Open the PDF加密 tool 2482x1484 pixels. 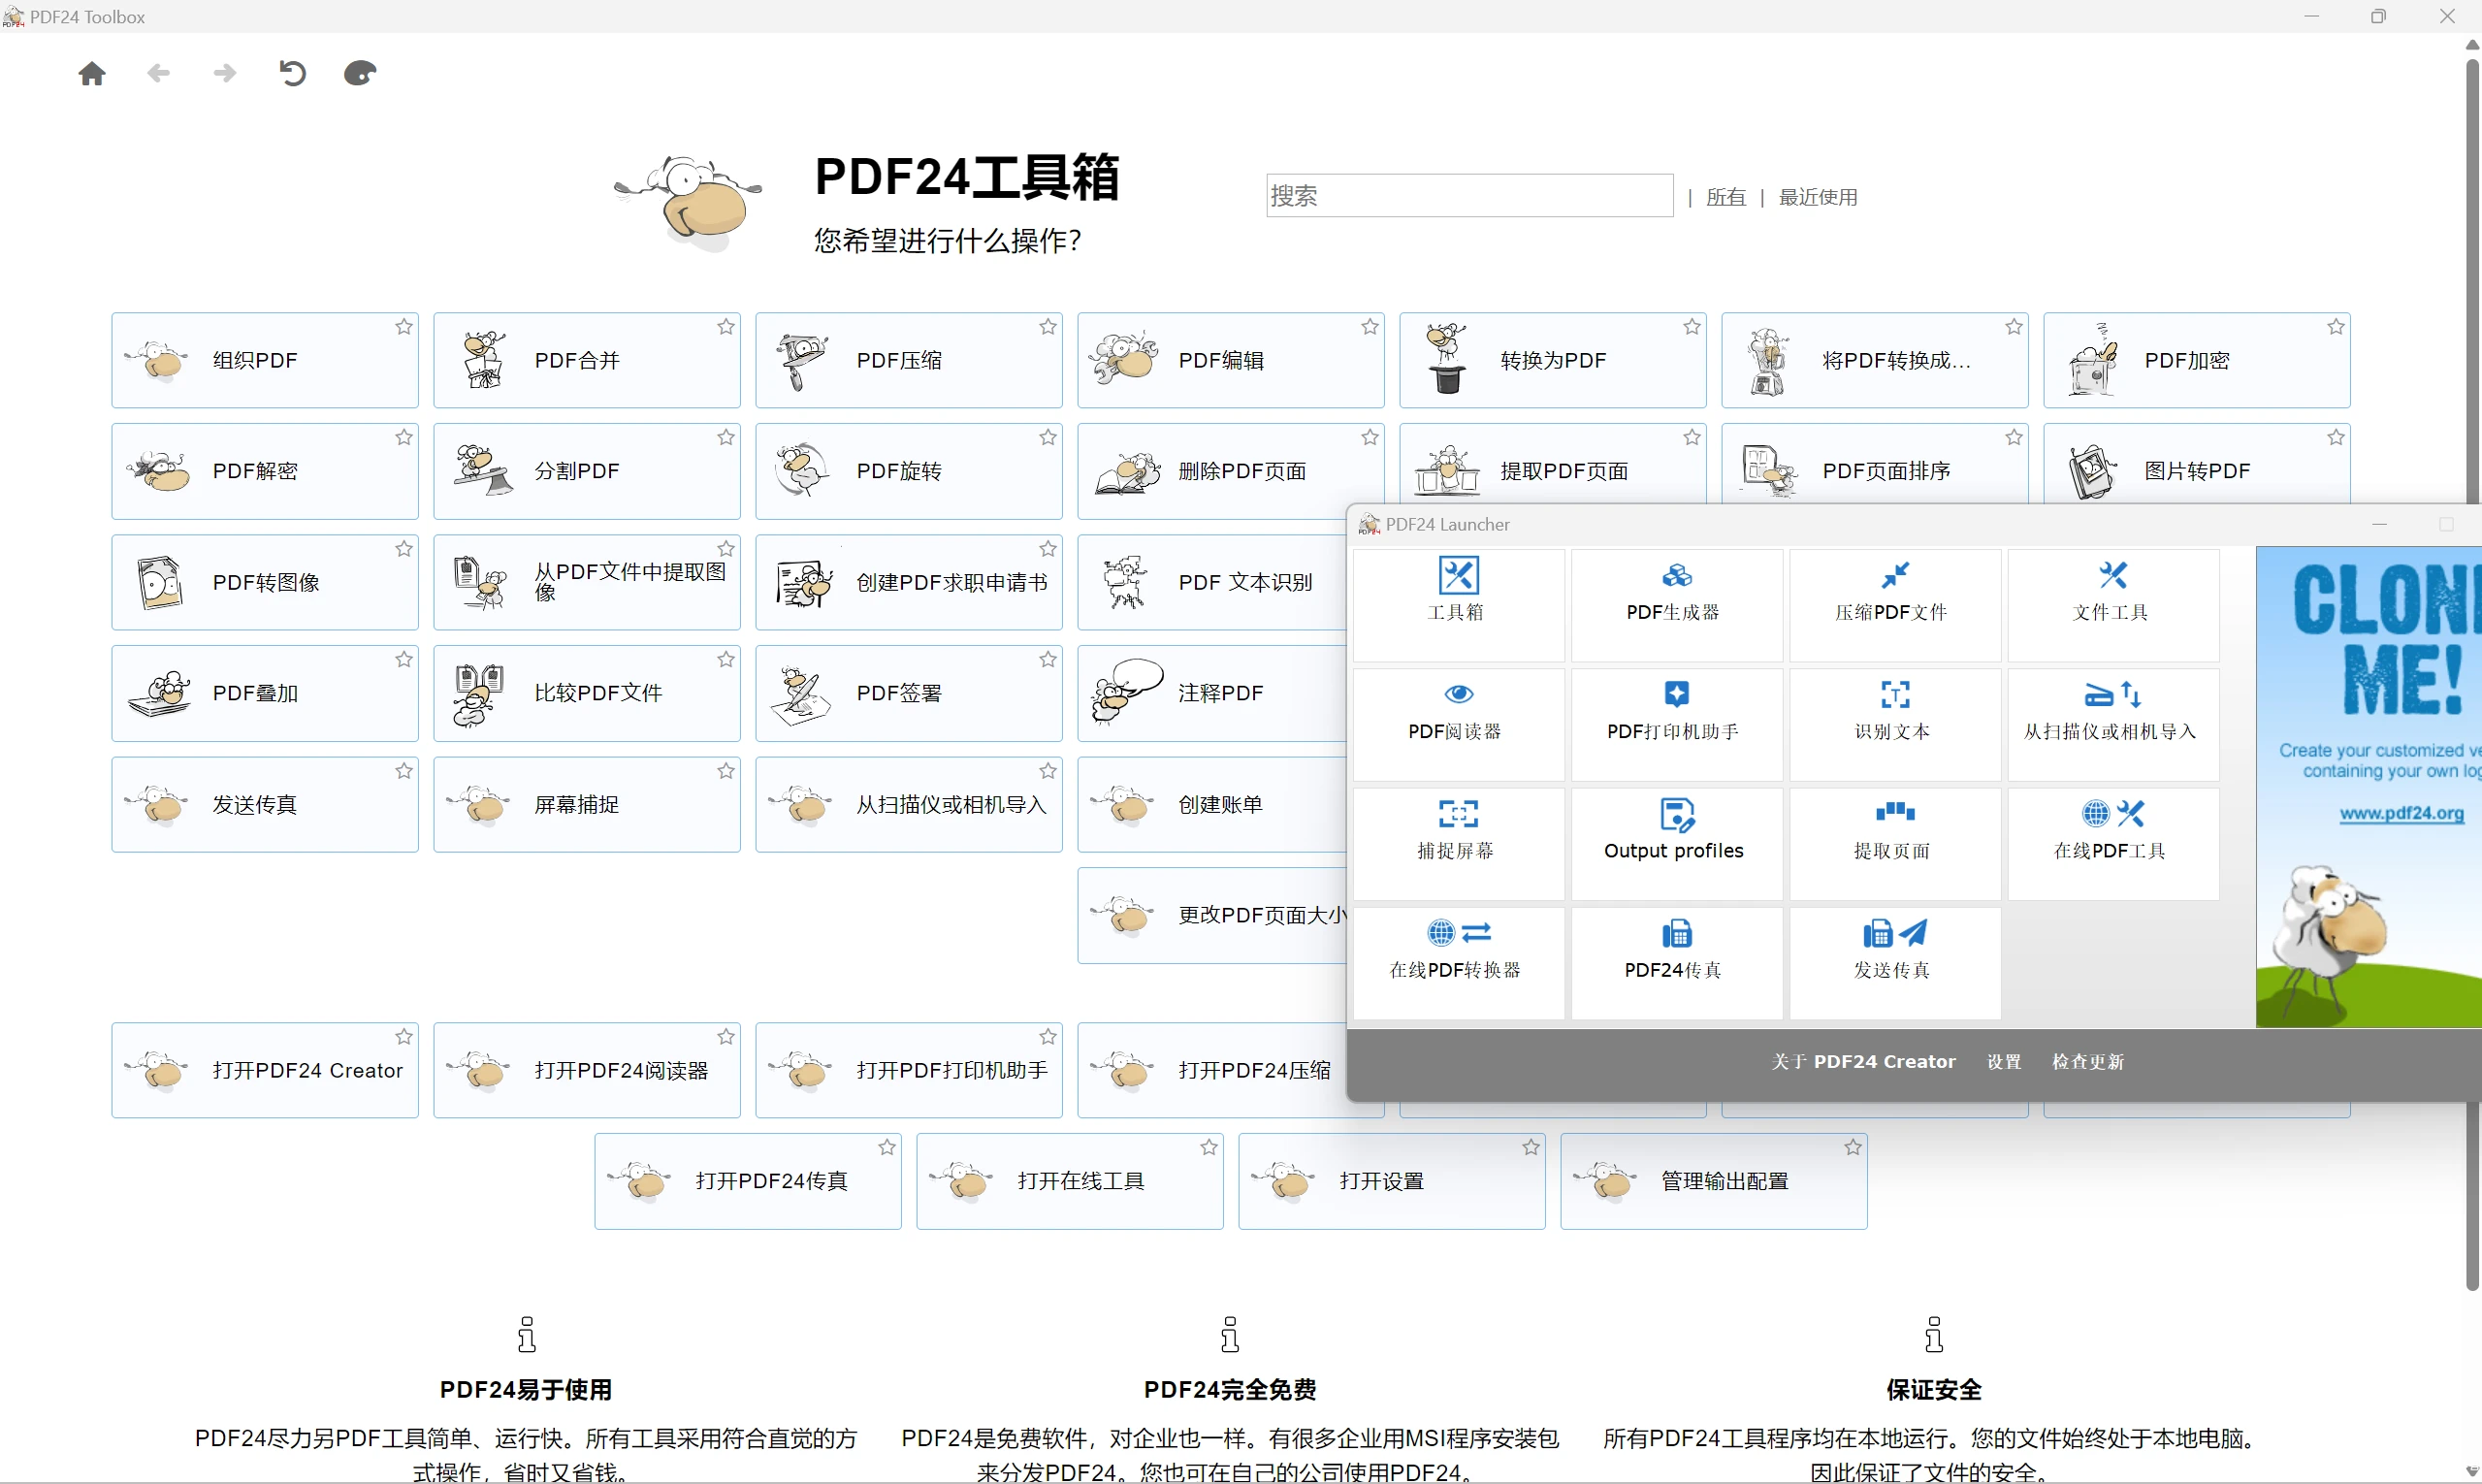pyautogui.click(x=2197, y=360)
